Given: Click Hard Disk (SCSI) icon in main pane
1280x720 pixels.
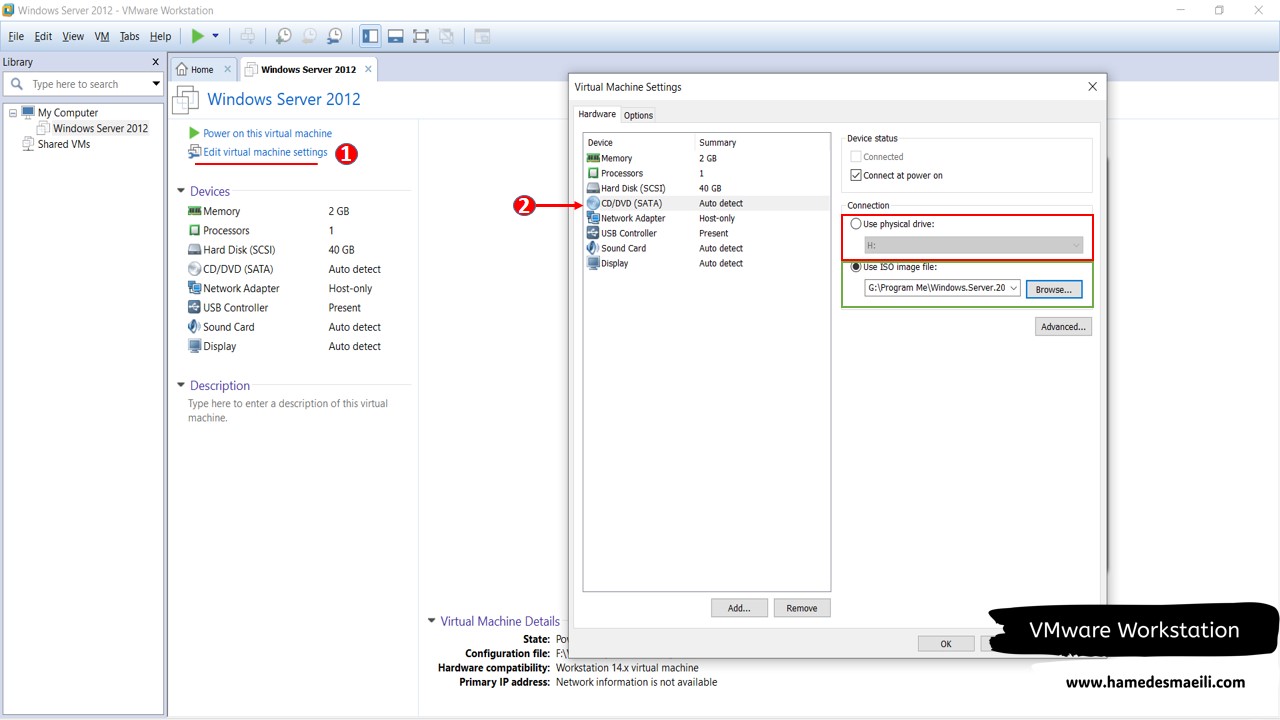Looking at the screenshot, I should coord(195,250).
